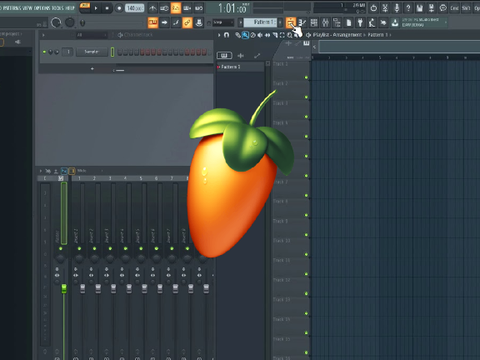Viewport: 480px width, 360px height.
Task: Open the HELP menu
Action: pos(70,8)
